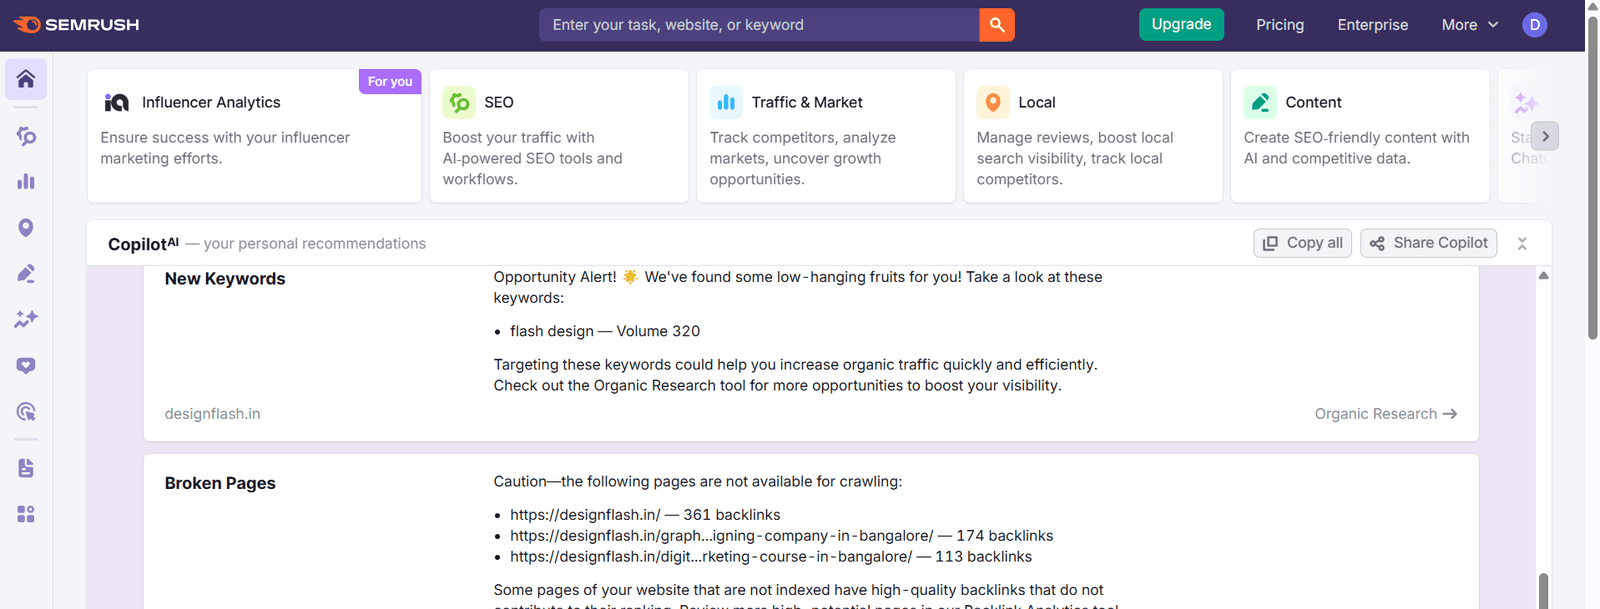
Task: Open the Pricing page
Action: coord(1280,25)
